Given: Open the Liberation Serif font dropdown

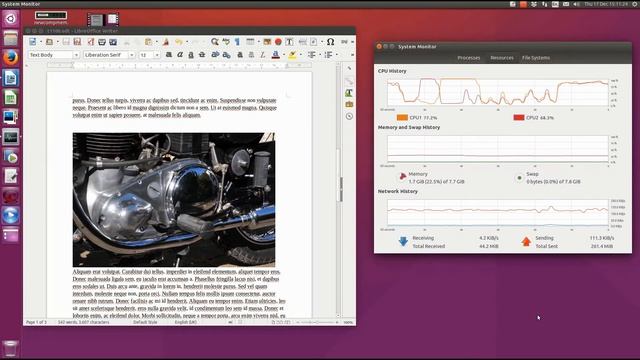Looking at the screenshot, I should click(x=131, y=55).
